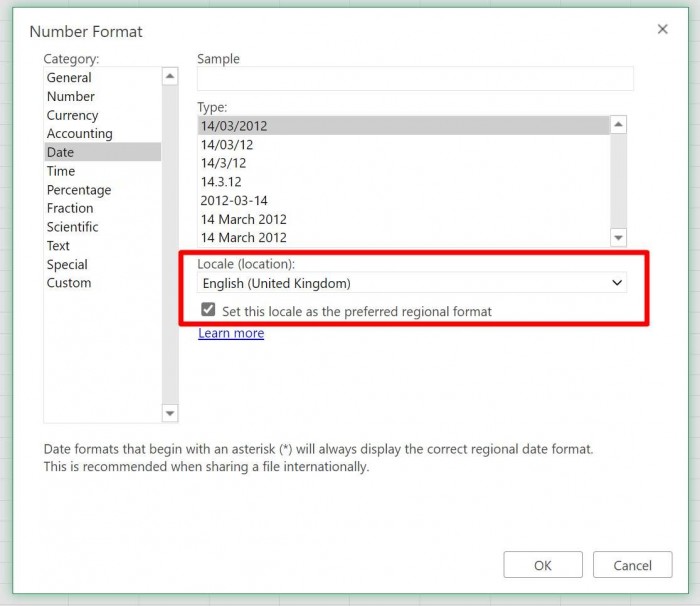700x606 pixels.
Task: Pick the Percentage category
Action: point(79,190)
